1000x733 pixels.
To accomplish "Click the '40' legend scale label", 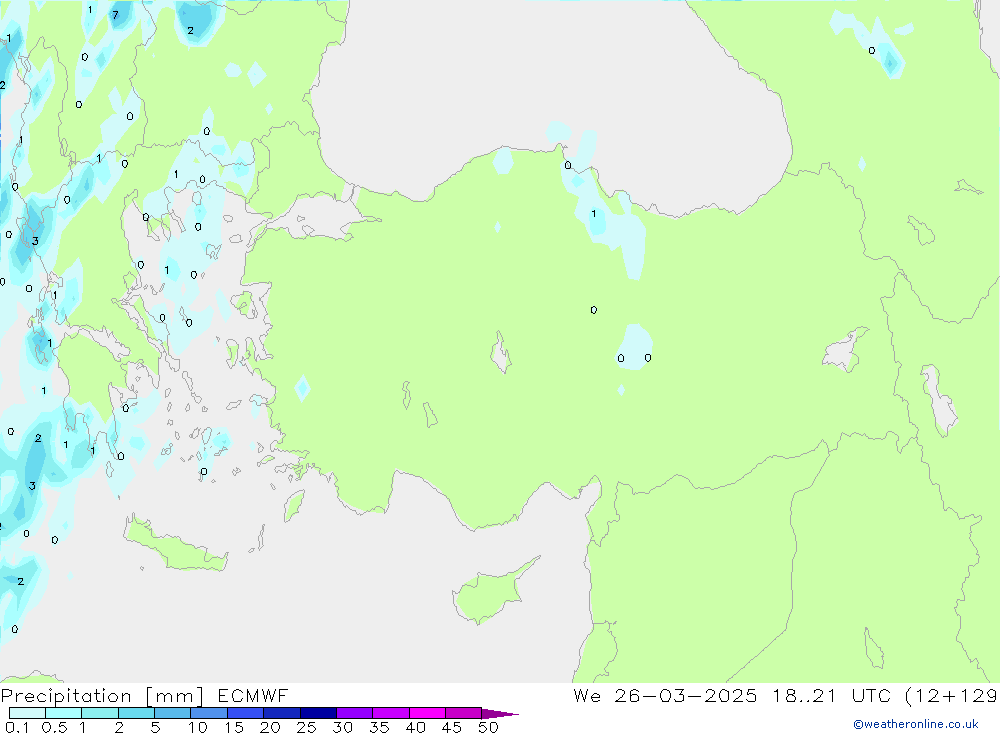I will [415, 727].
